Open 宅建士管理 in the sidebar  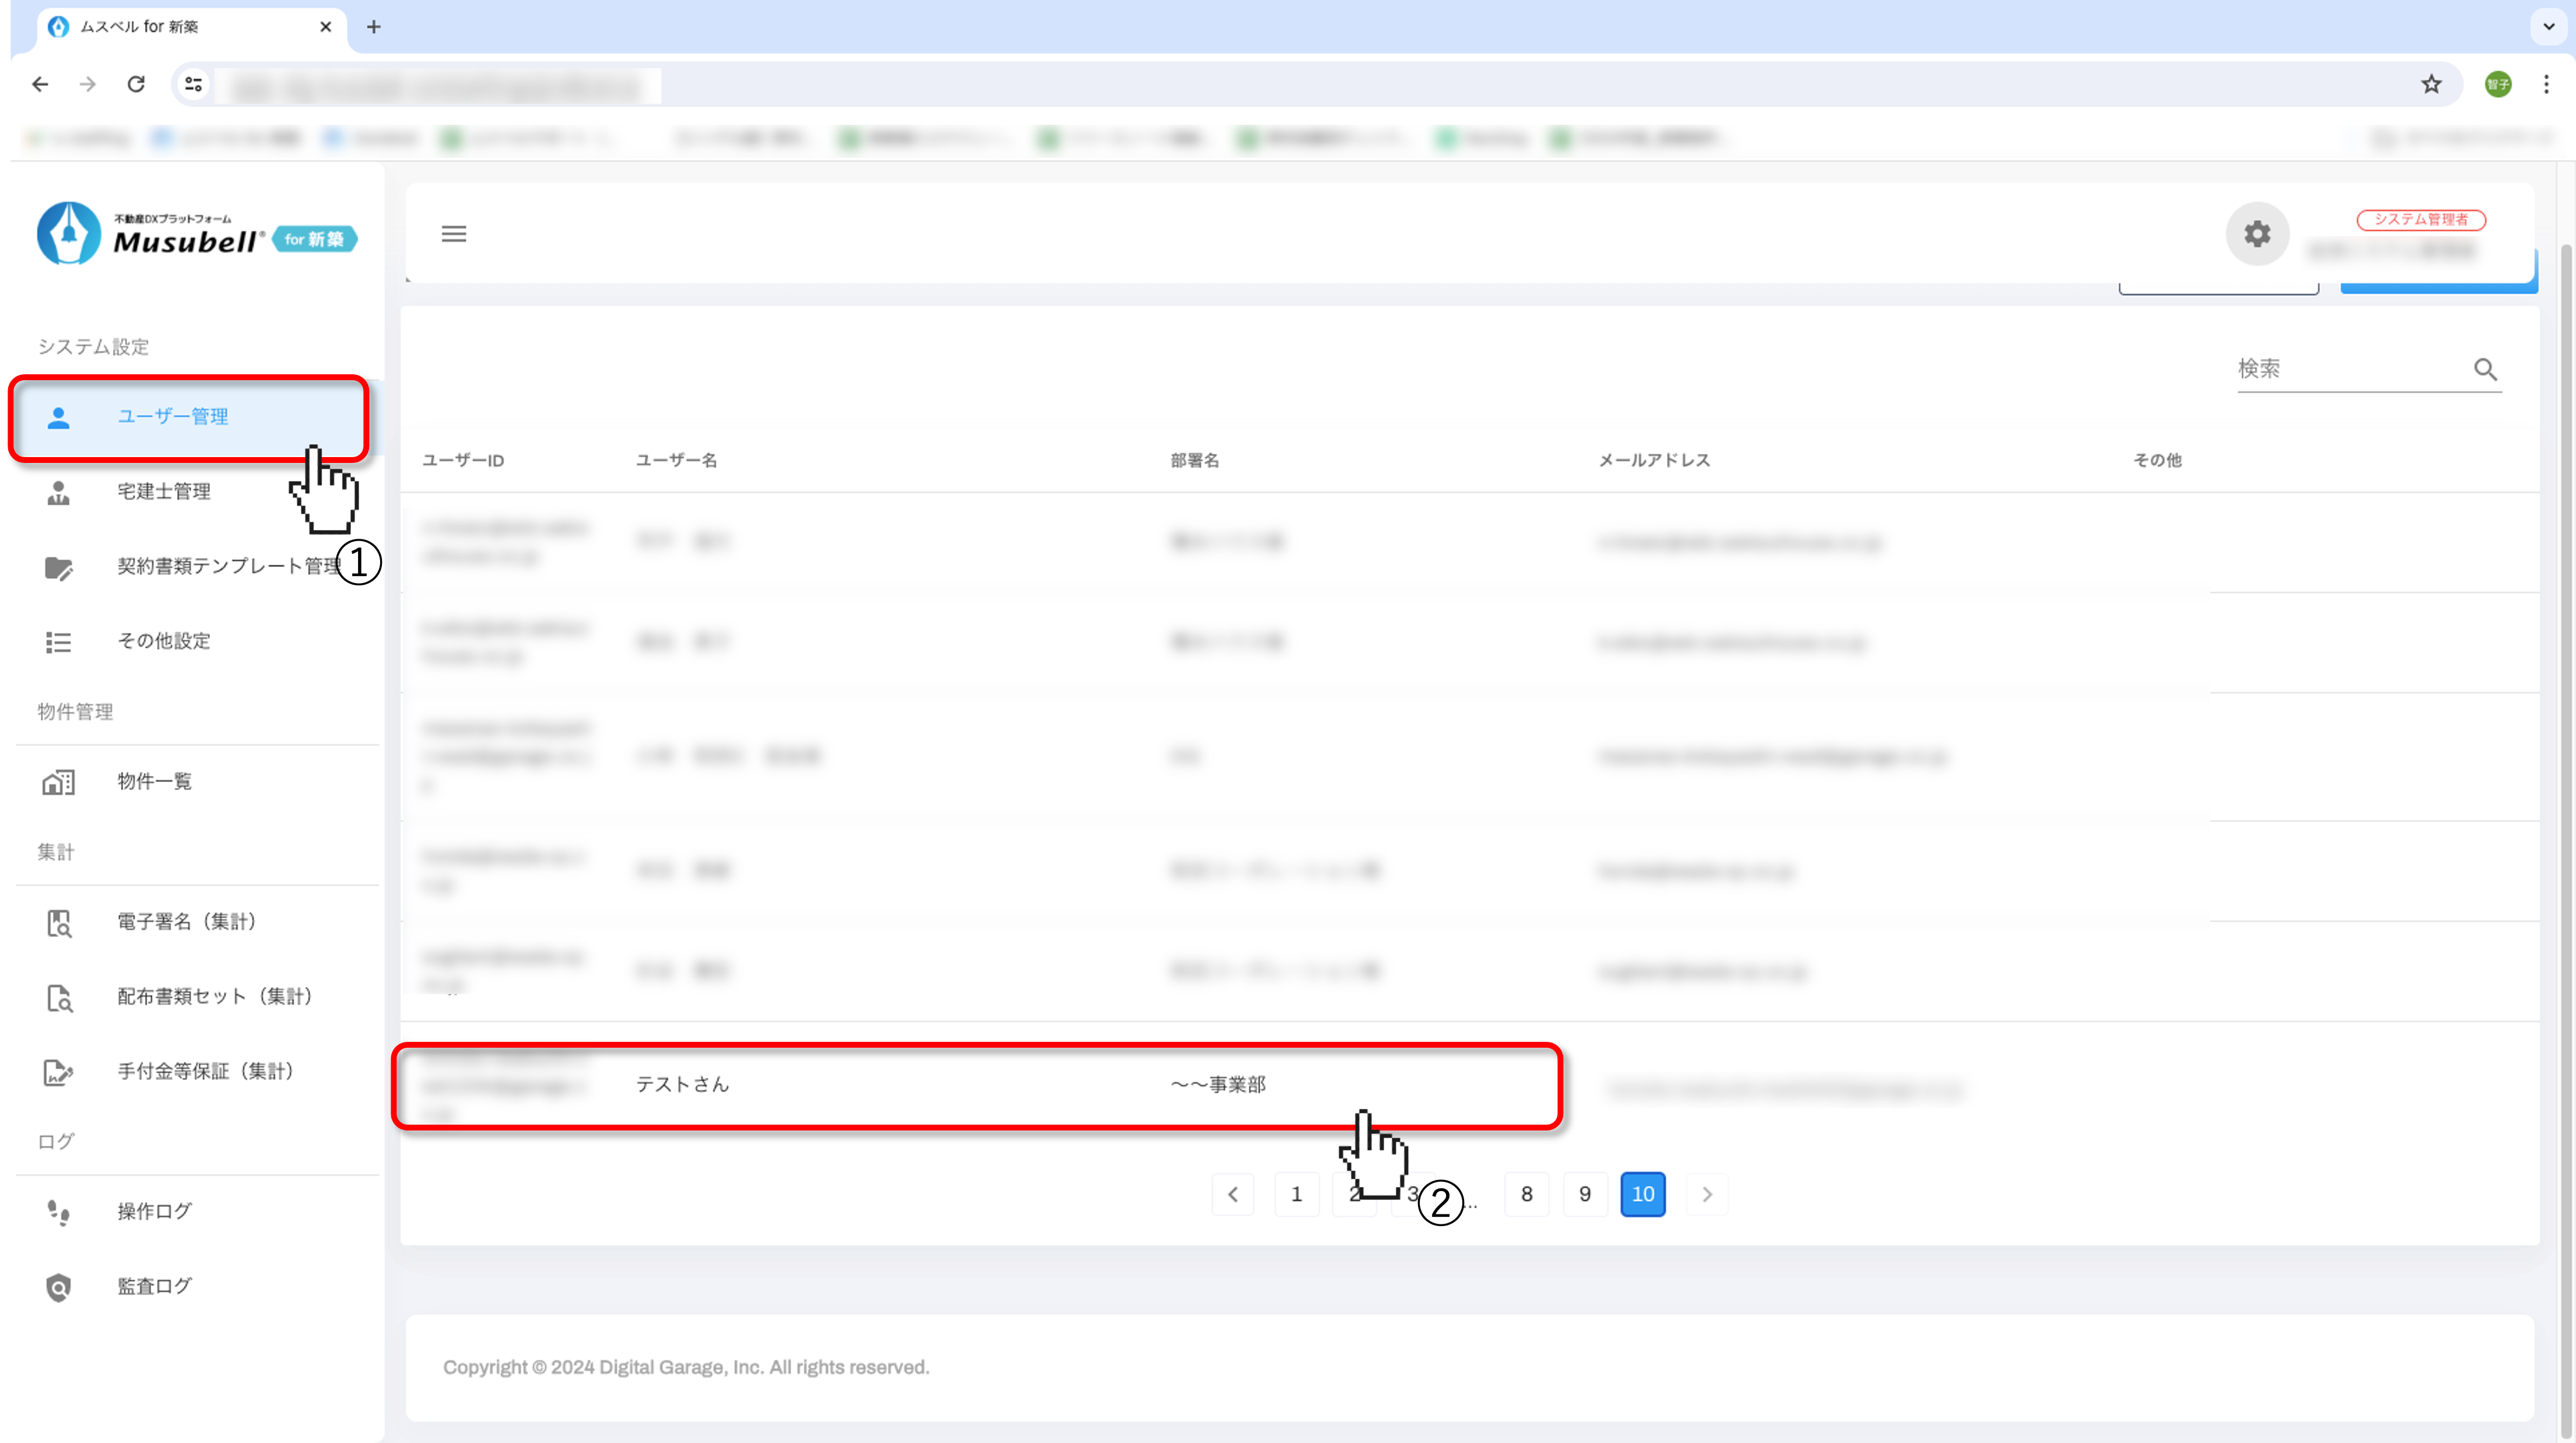[164, 491]
